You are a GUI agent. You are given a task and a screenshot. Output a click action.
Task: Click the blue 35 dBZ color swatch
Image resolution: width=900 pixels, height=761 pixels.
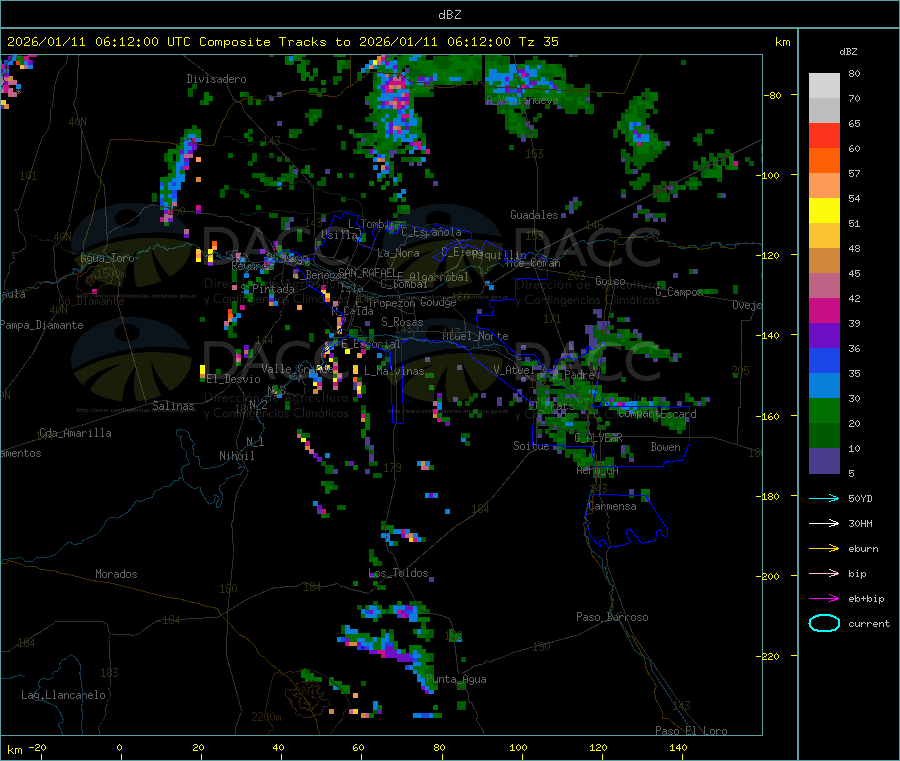coord(824,360)
